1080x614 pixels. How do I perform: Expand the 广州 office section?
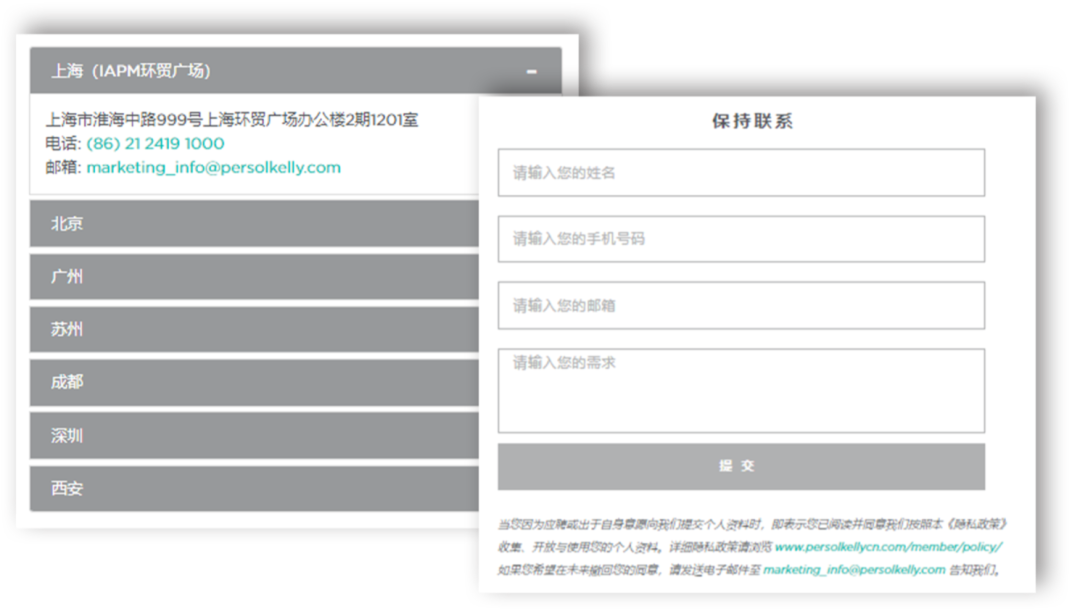[x=250, y=277]
